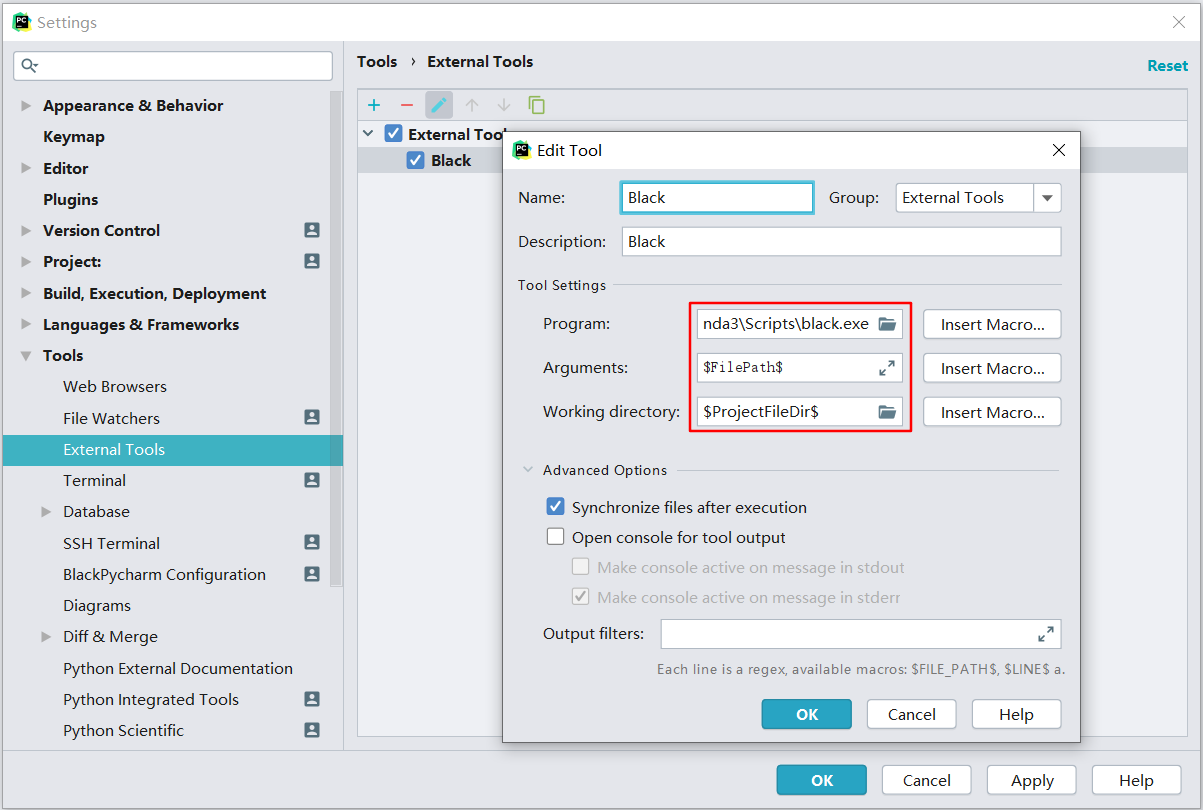Toggle Synchronize files after execution
Screen dimensions: 1203x810
555,507
